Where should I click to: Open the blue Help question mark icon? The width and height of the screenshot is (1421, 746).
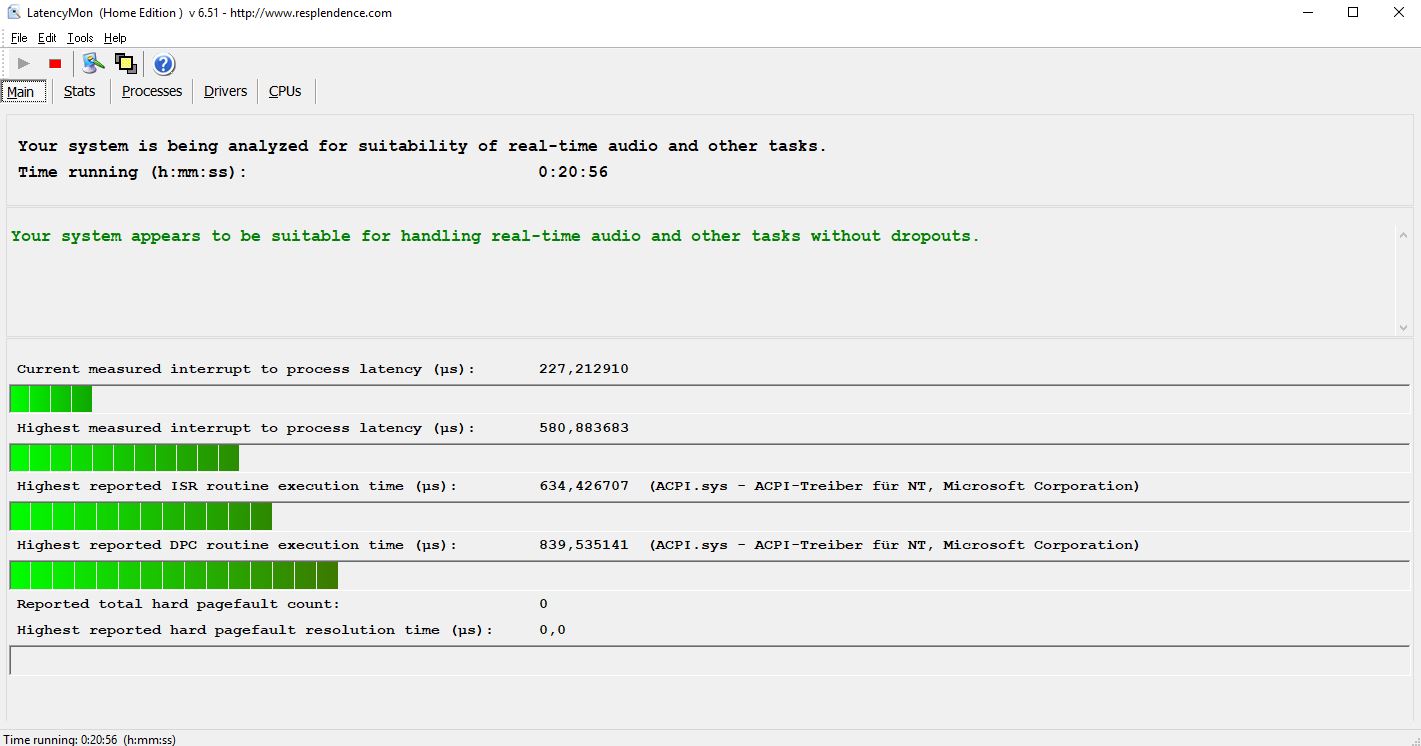pos(164,64)
